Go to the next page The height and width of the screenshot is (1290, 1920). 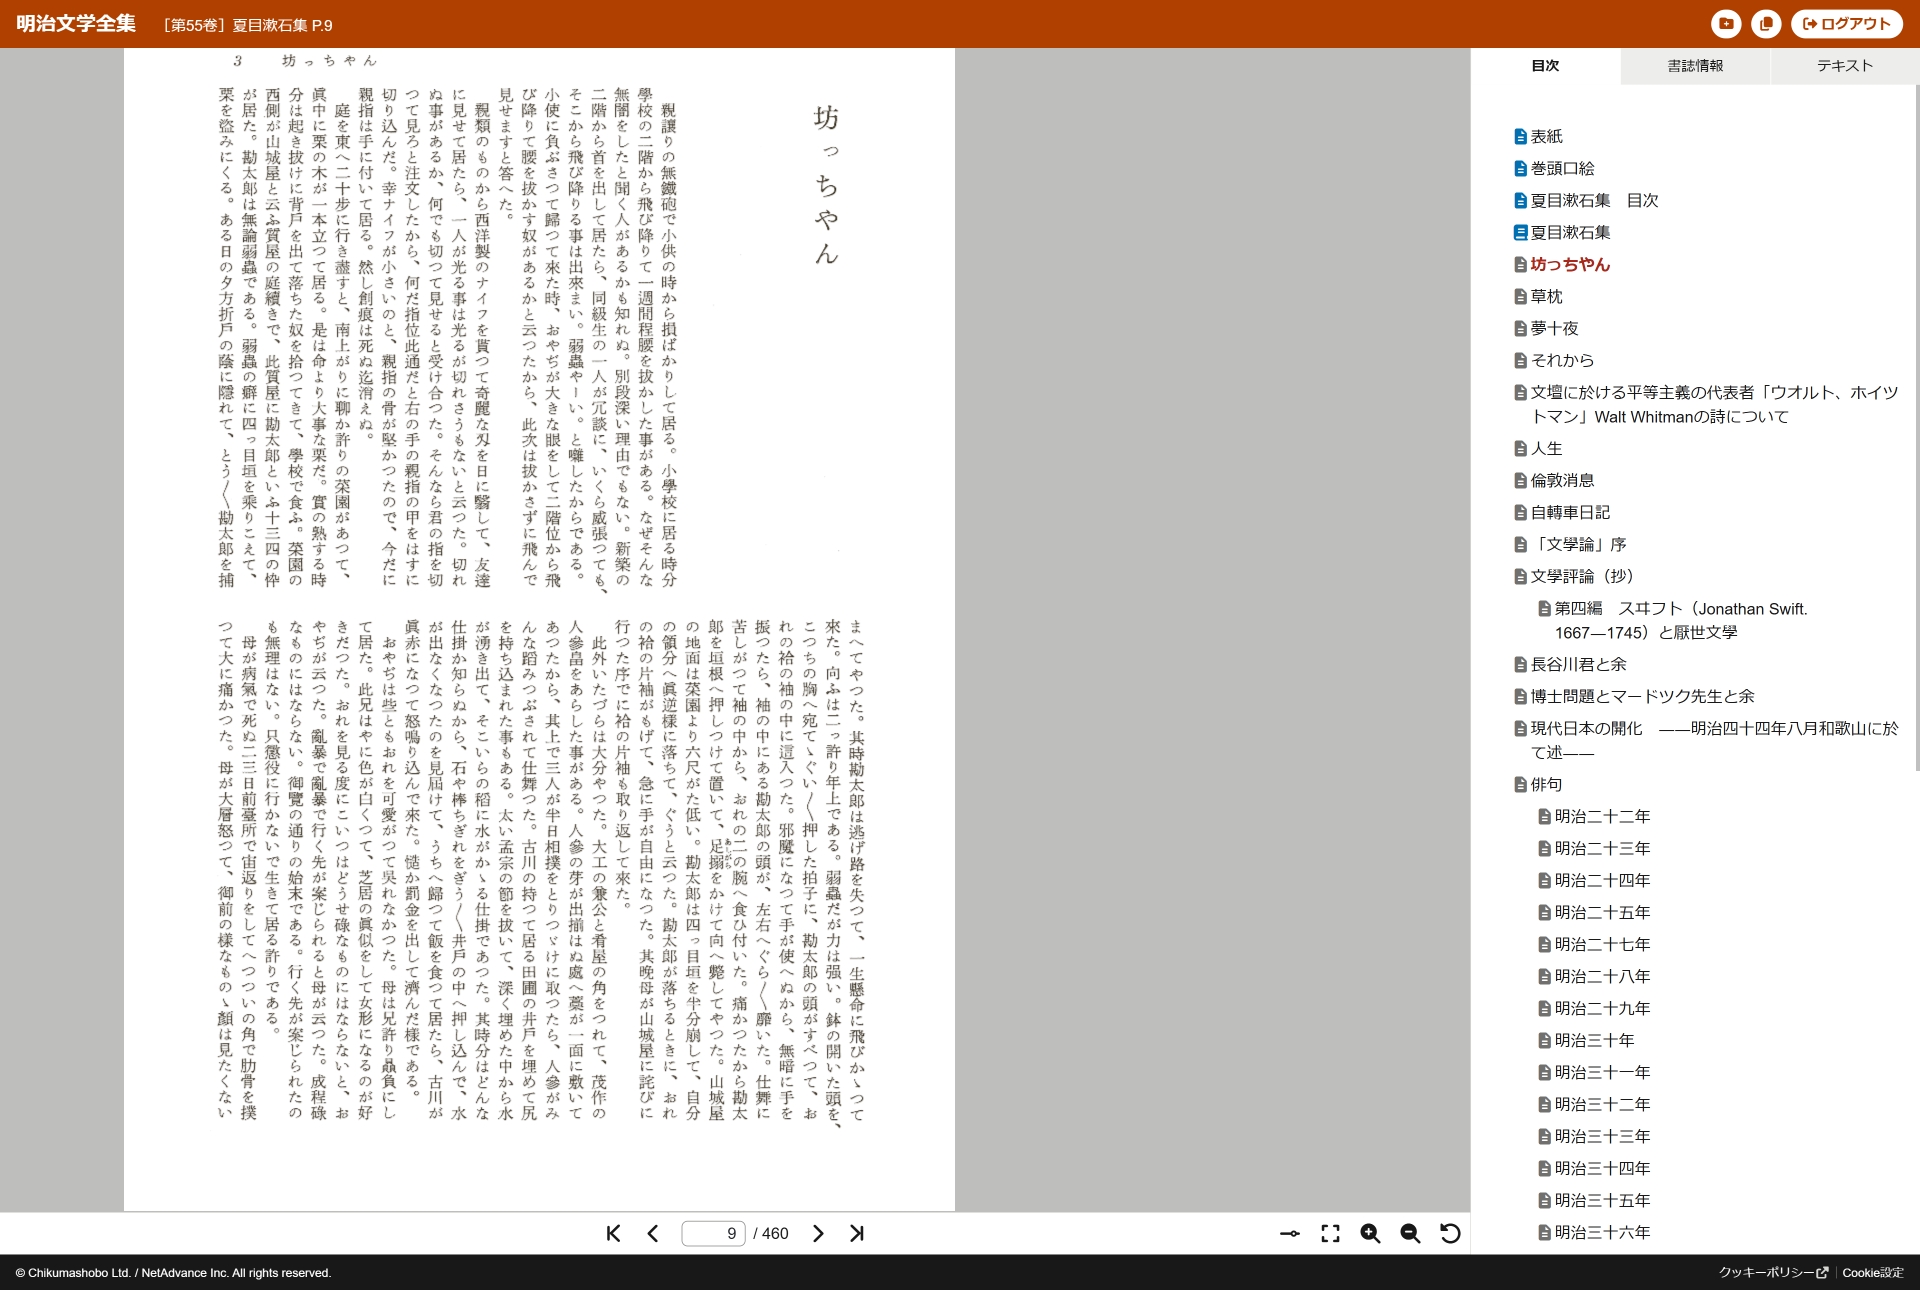pyautogui.click(x=818, y=1233)
